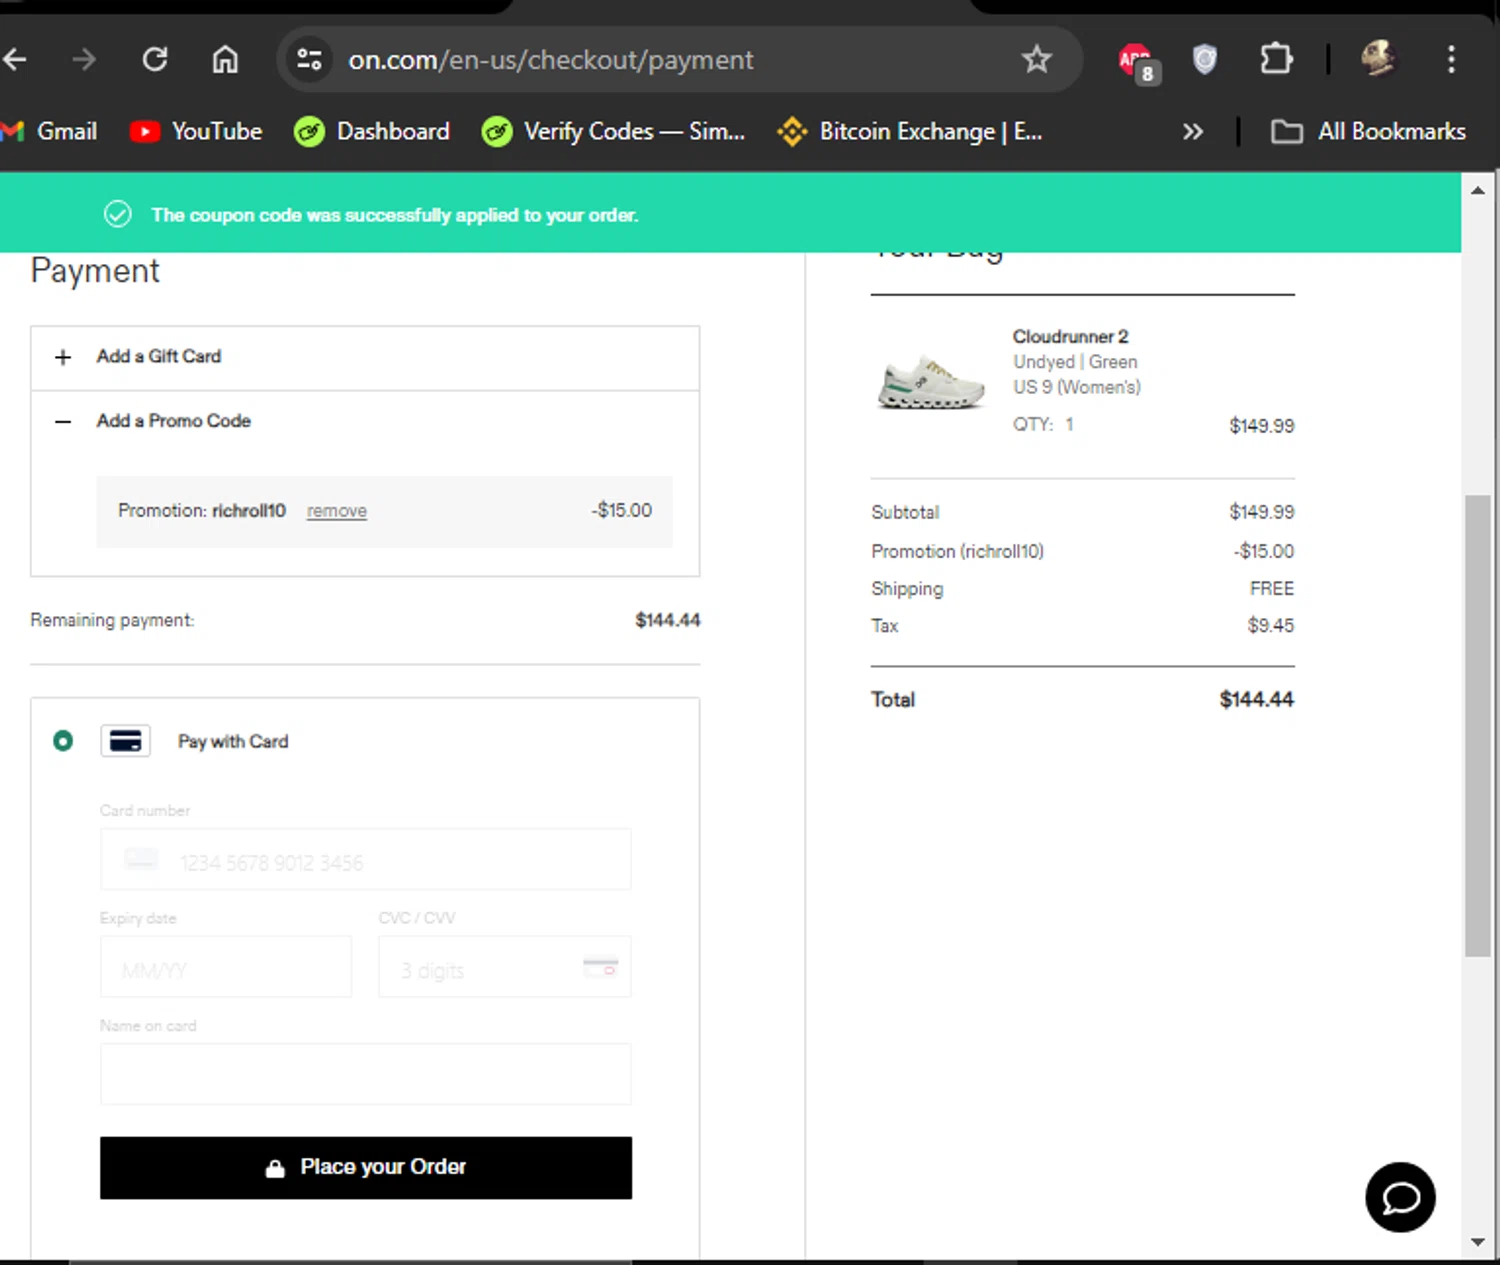Click the Total $144.44 amount
This screenshot has width=1500, height=1265.
pos(1256,699)
